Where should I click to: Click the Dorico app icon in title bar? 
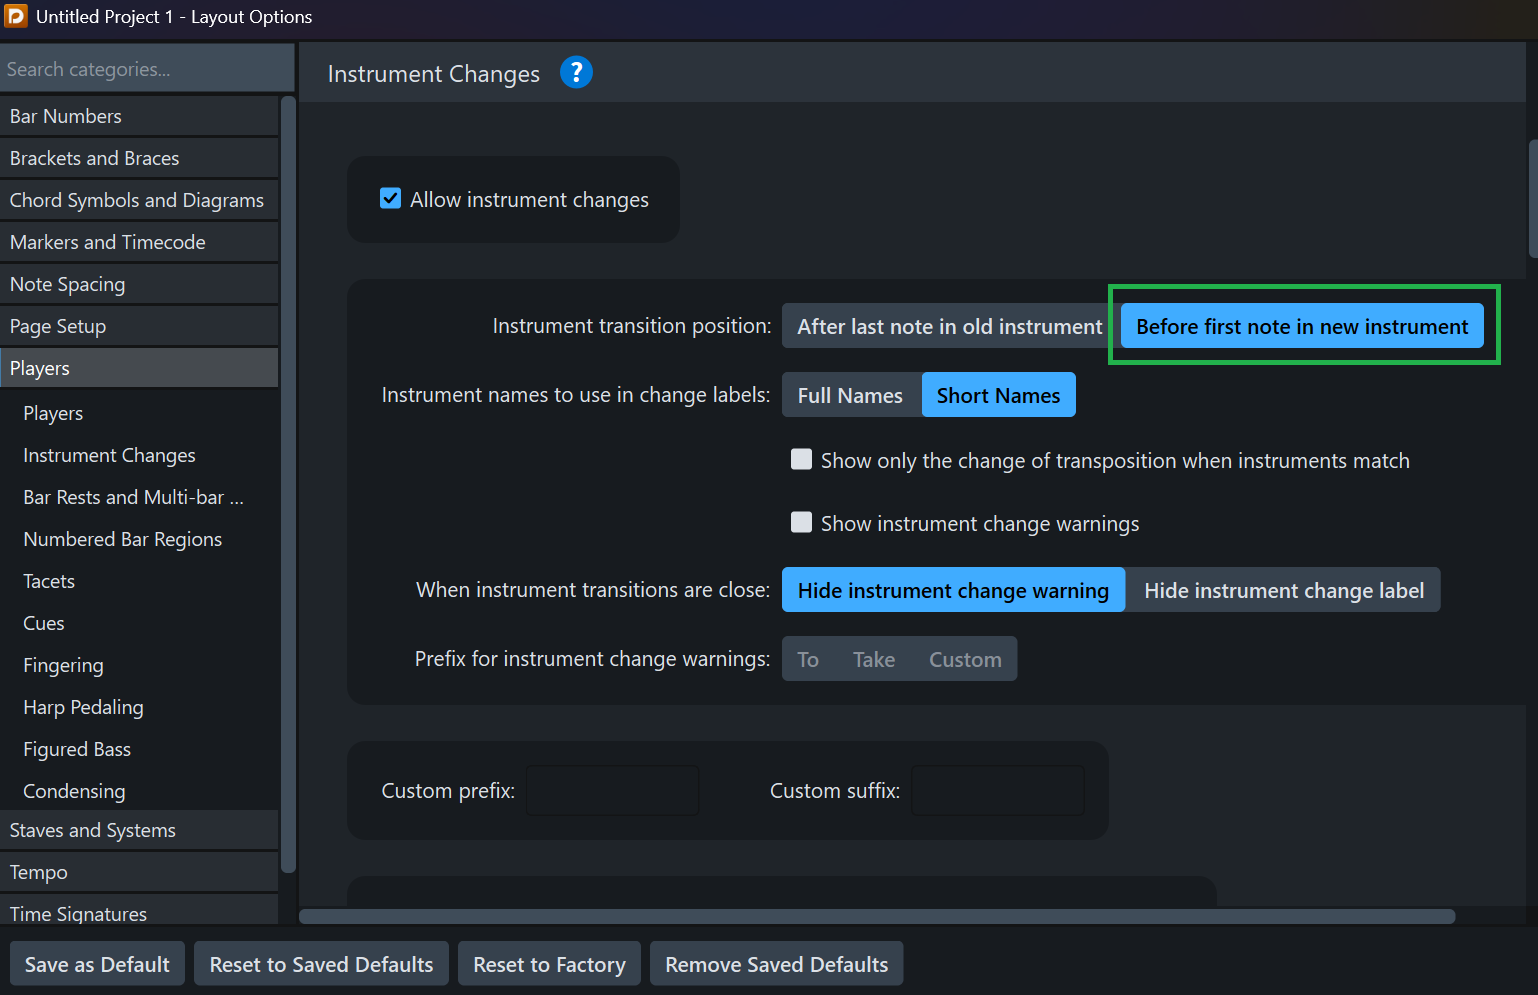tap(16, 16)
